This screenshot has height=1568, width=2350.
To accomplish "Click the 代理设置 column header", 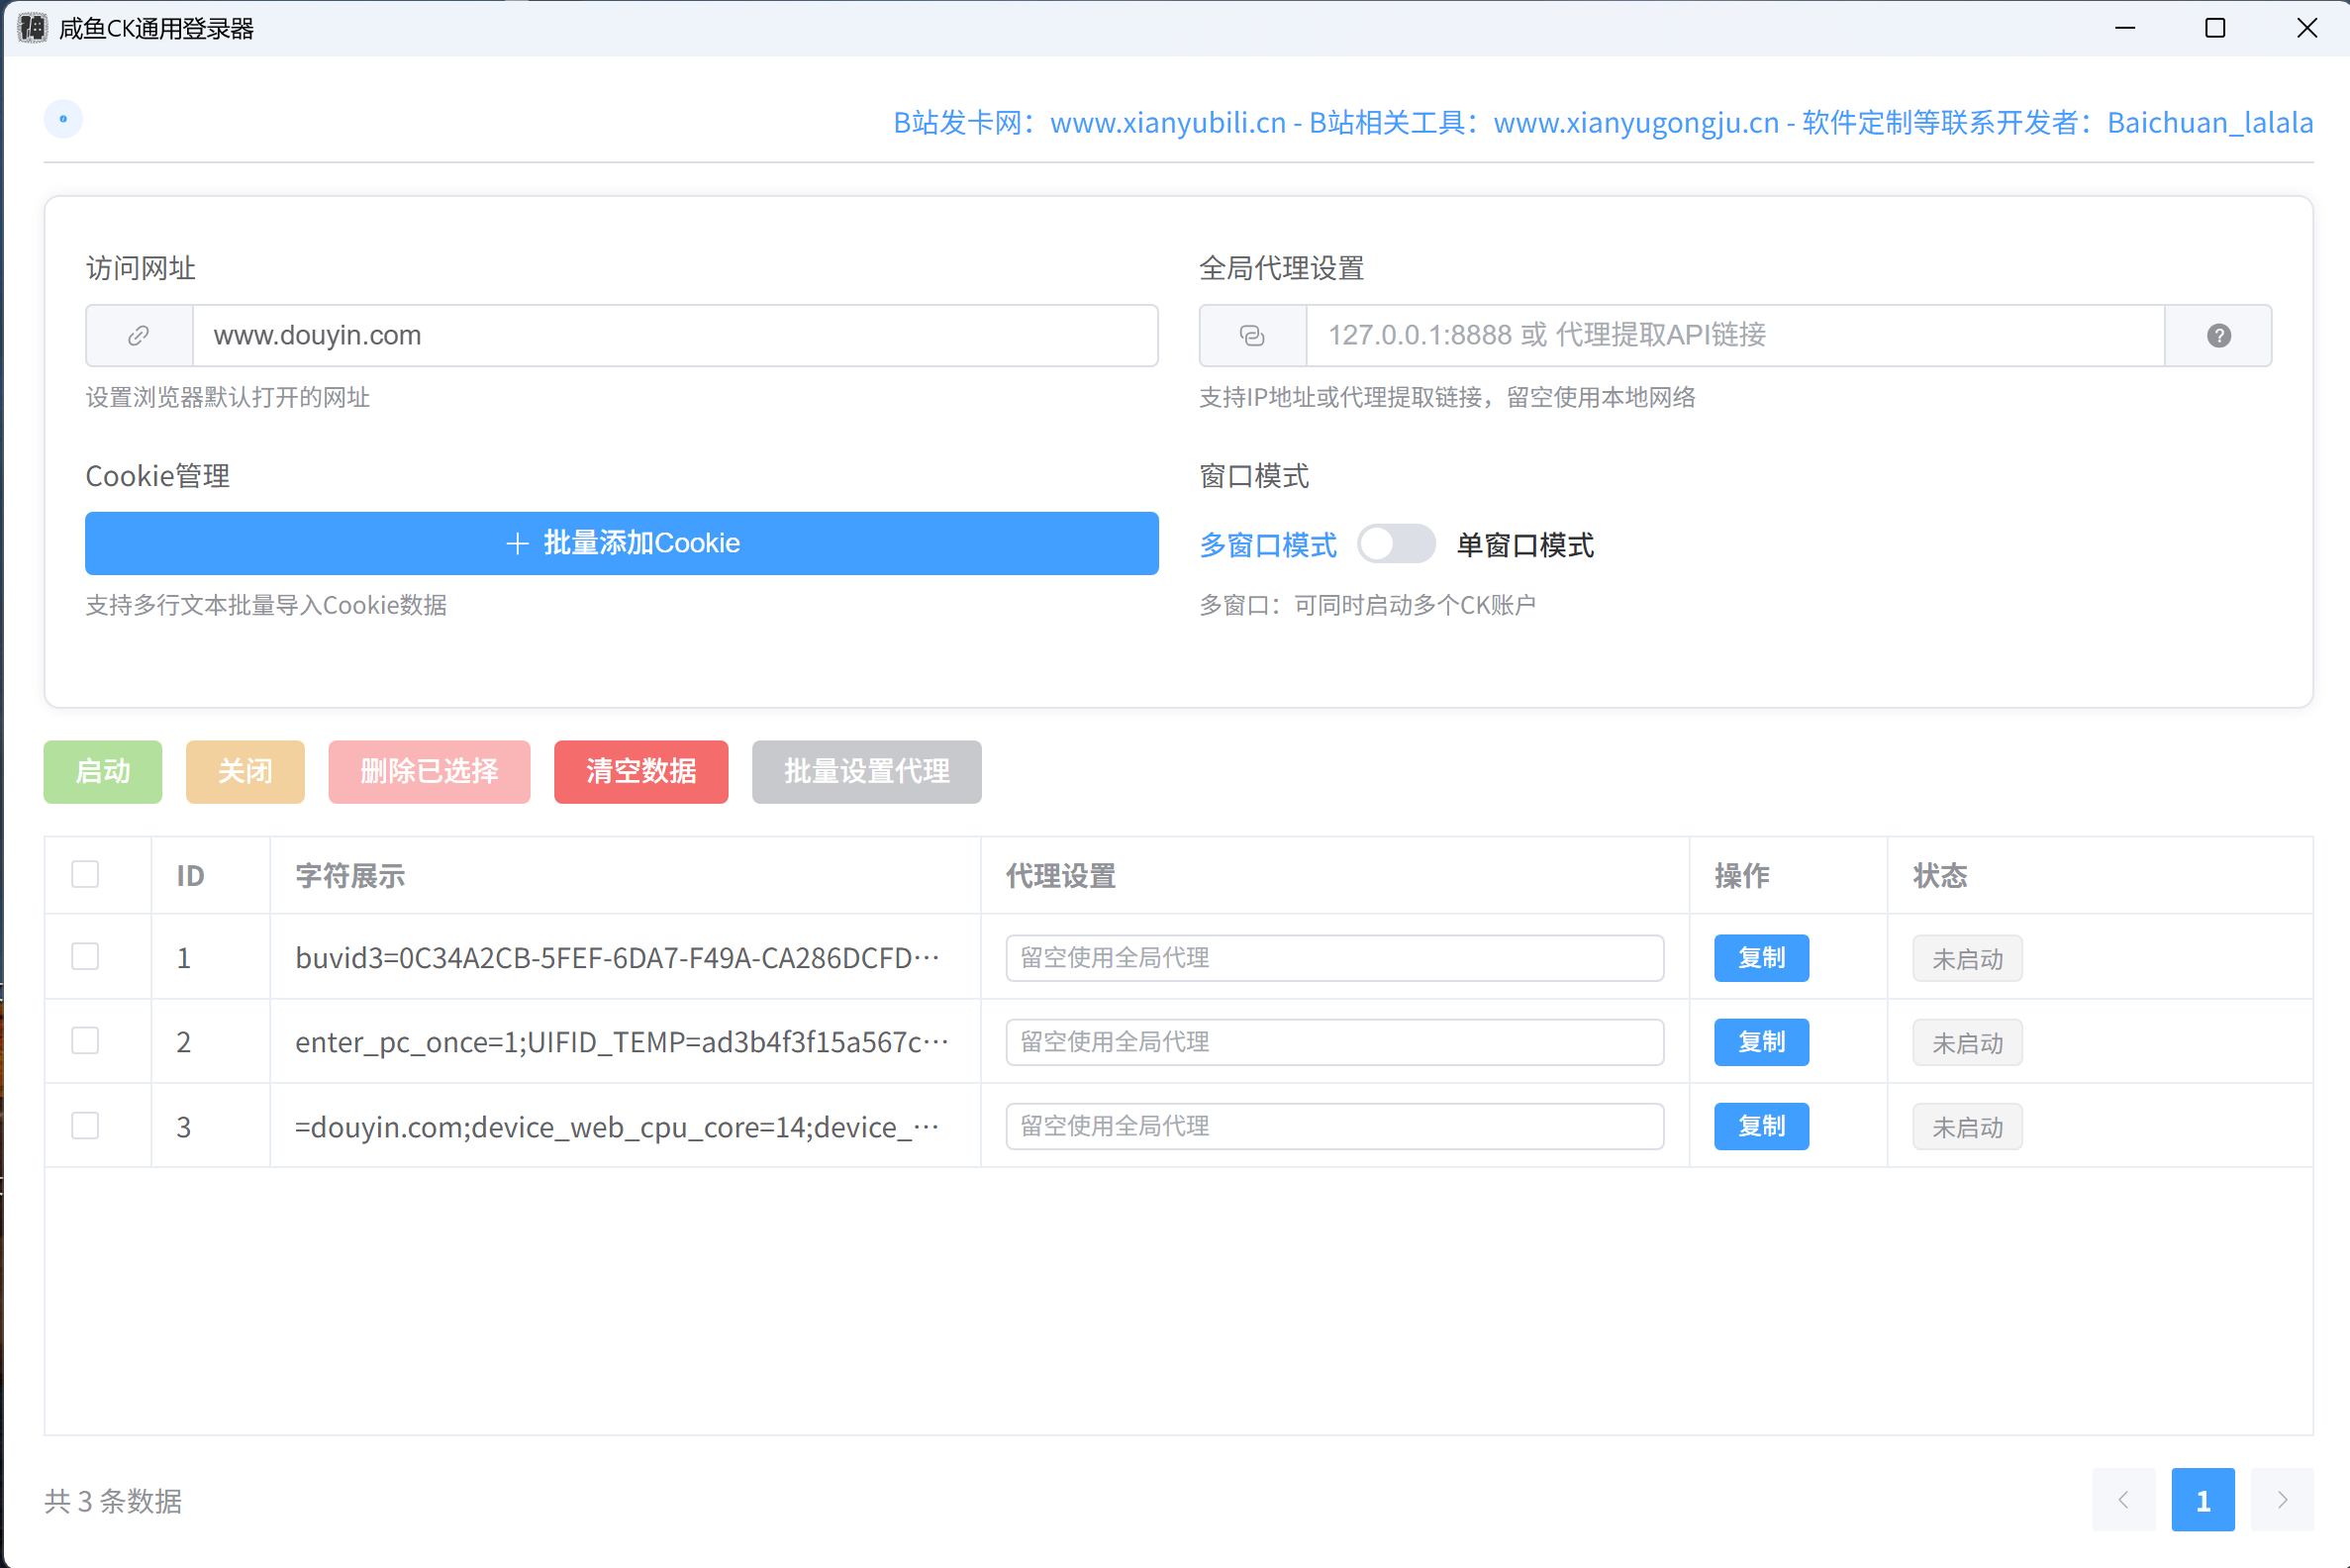I will [x=1061, y=876].
